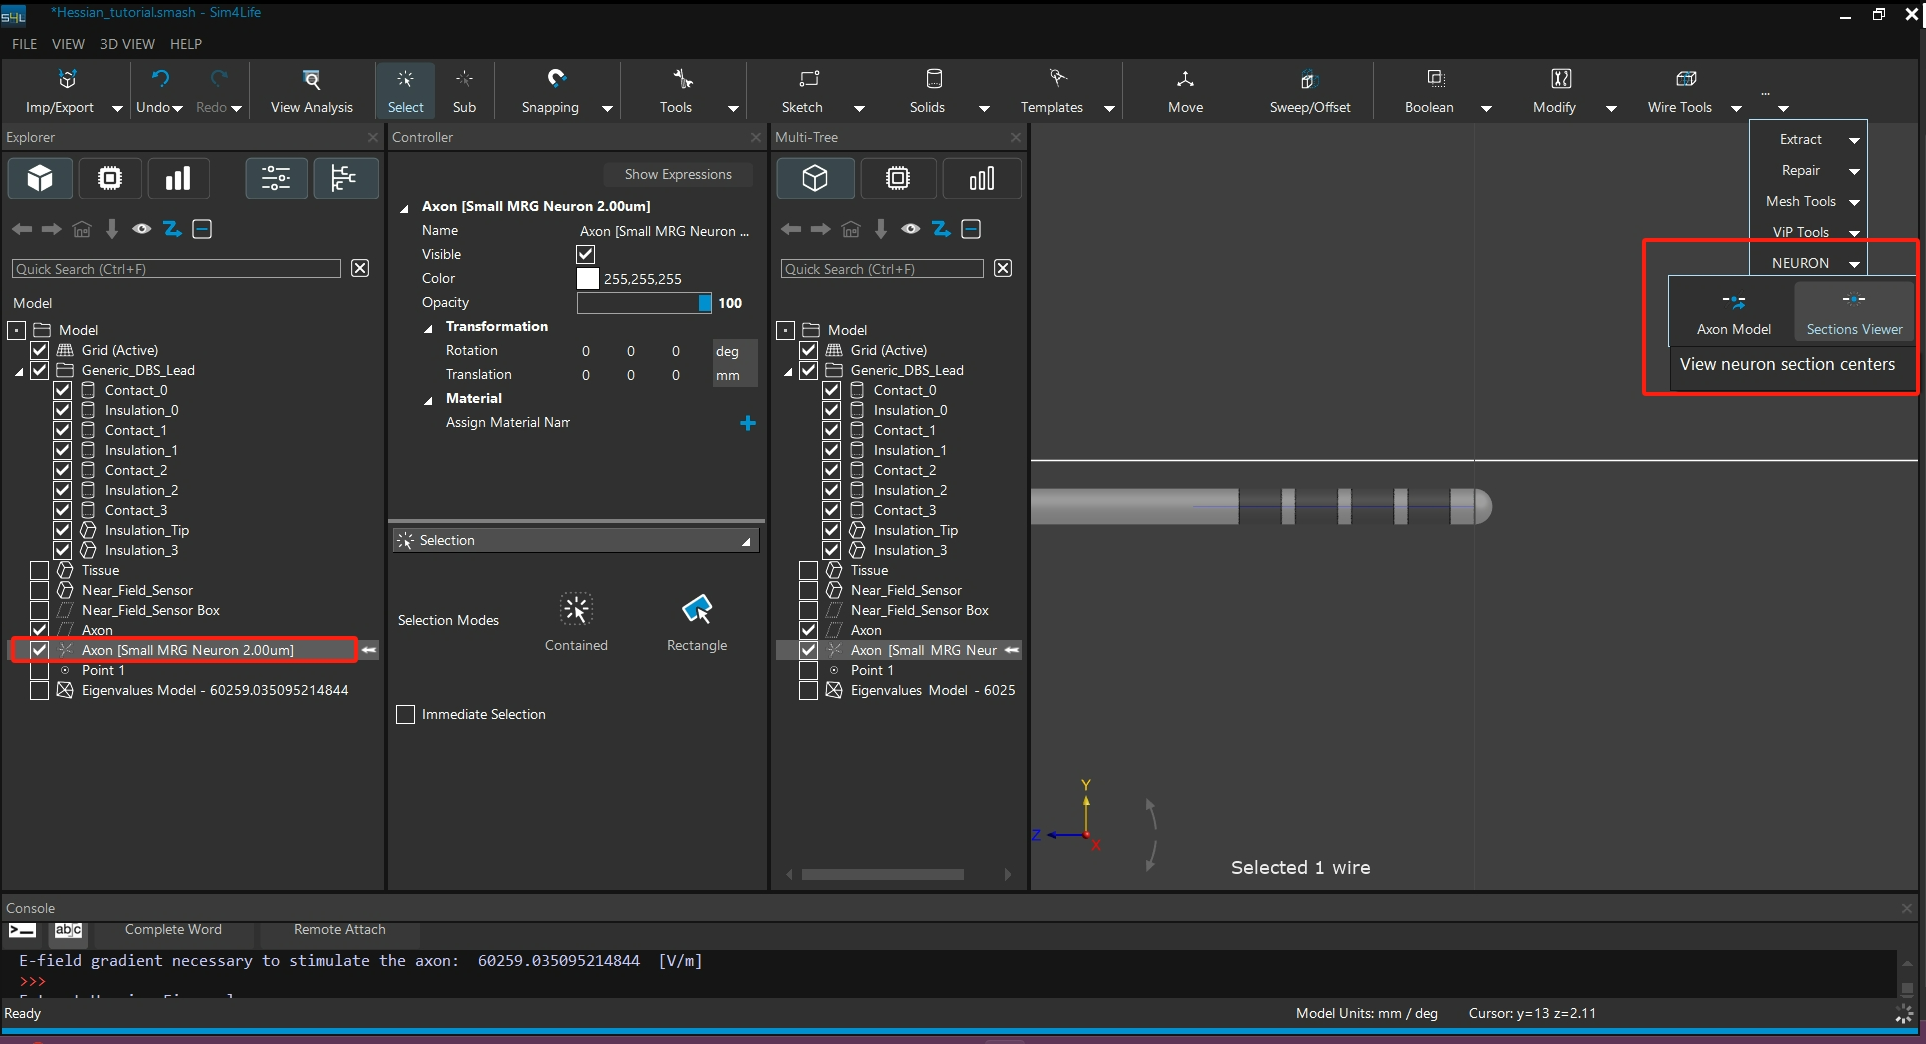
Task: Uncheck the Visible checkbox in Controller
Action: point(586,254)
